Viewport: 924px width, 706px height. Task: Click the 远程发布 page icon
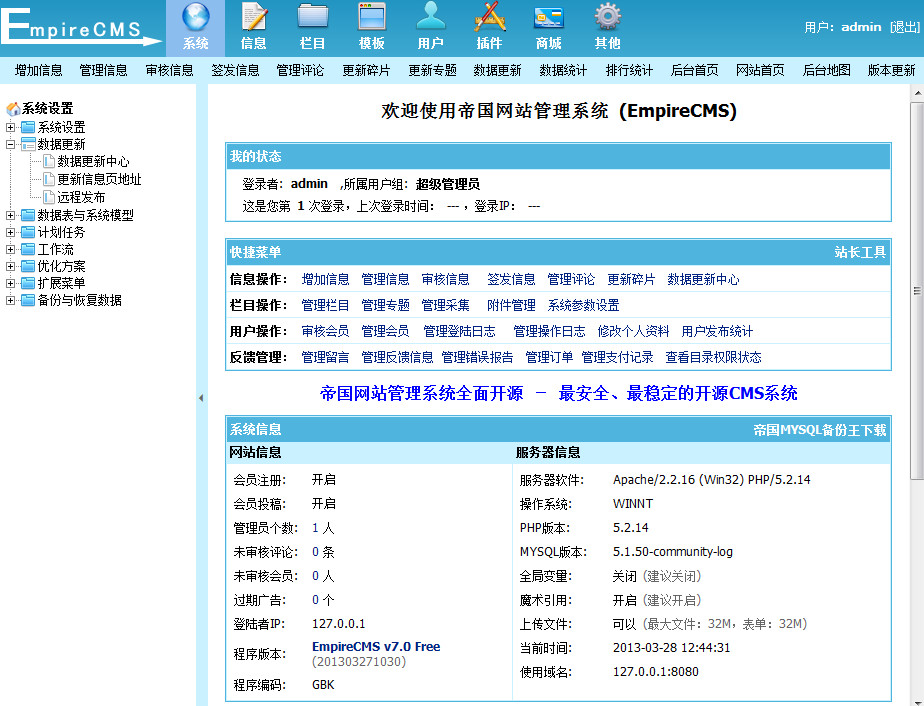(x=50, y=197)
